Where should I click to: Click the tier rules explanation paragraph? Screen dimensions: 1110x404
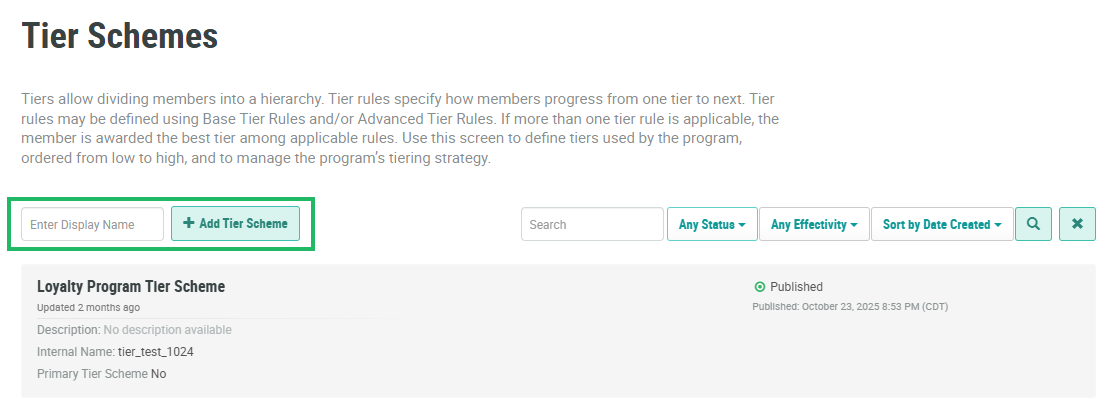click(x=398, y=129)
